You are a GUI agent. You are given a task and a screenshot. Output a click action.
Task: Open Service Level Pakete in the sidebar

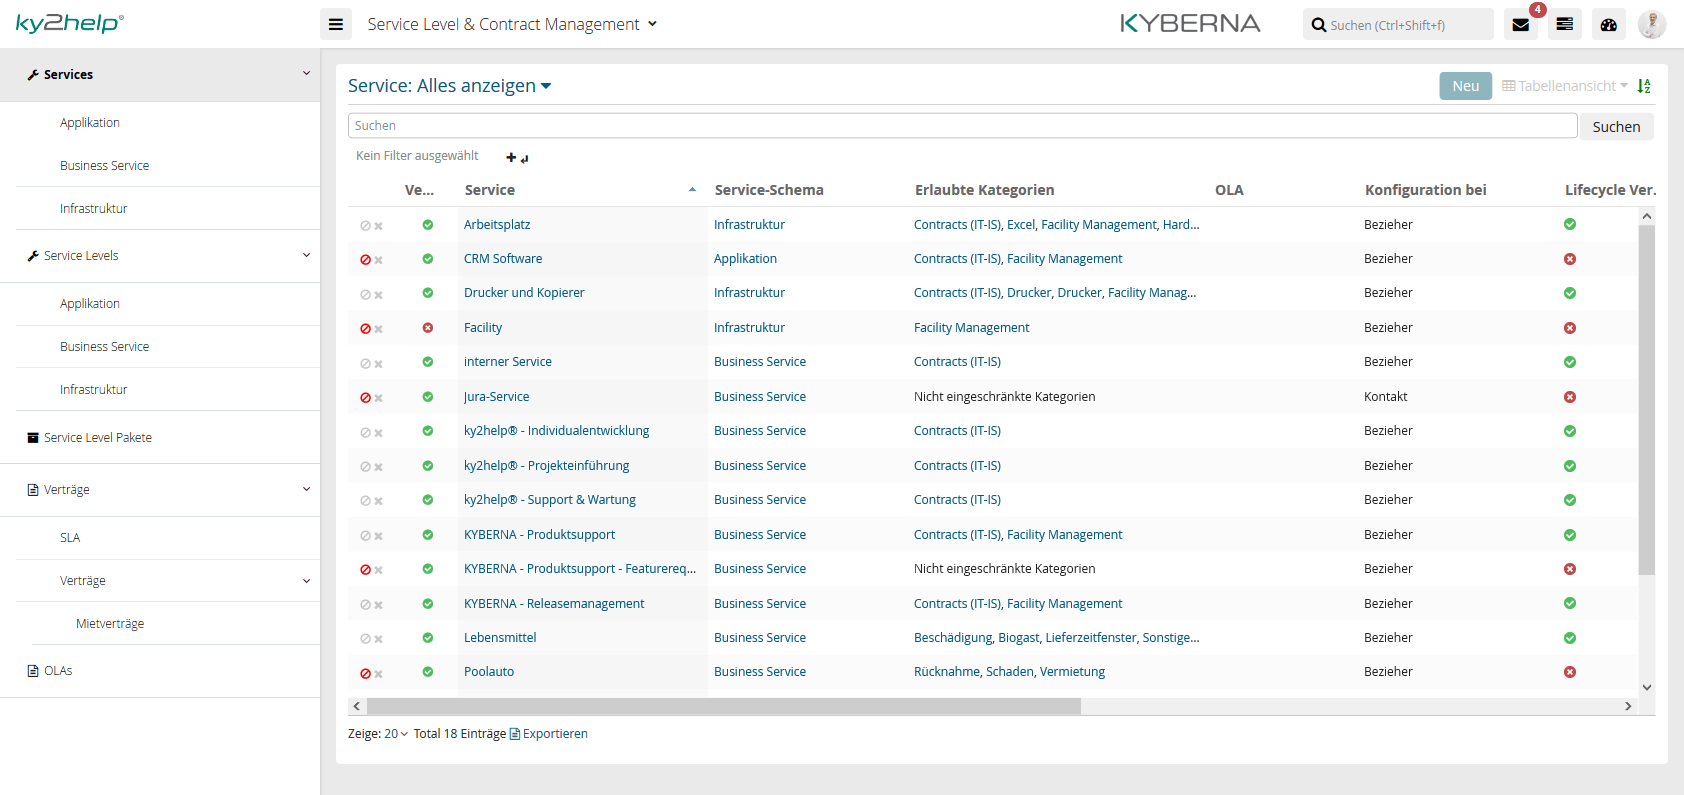point(98,438)
